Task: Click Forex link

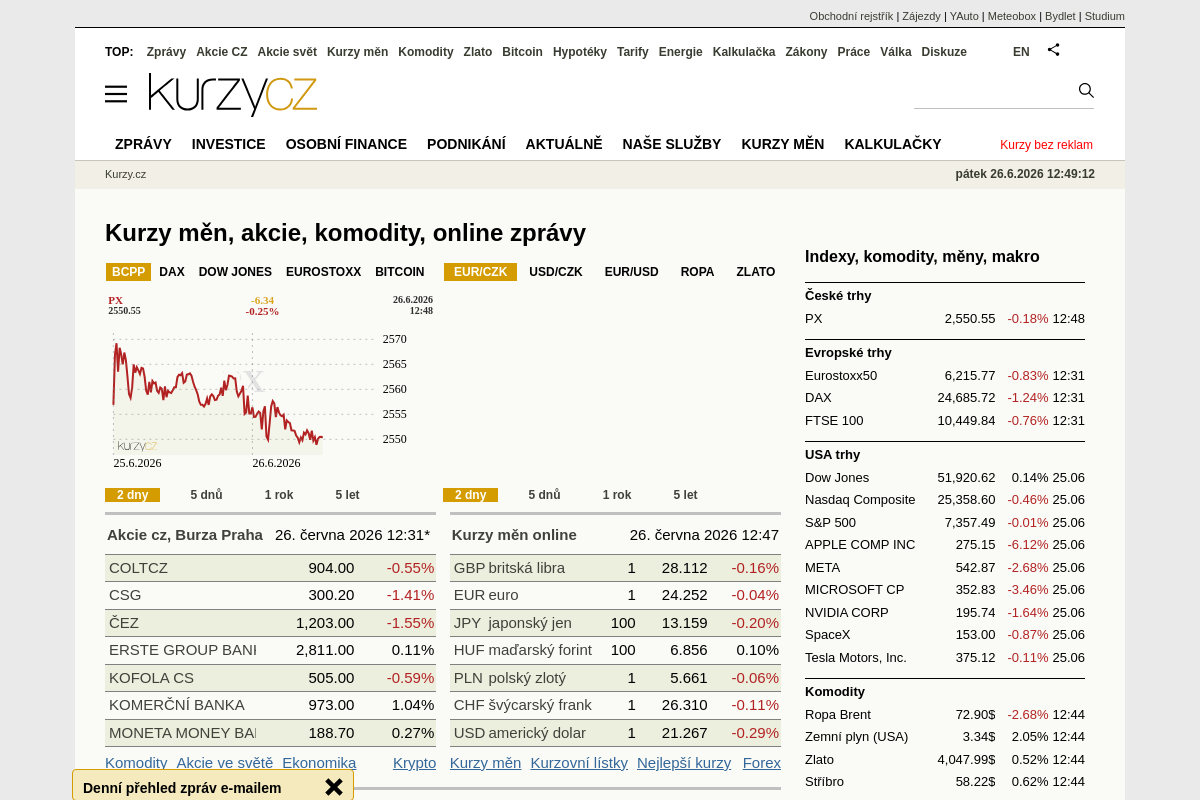Action: [x=762, y=763]
